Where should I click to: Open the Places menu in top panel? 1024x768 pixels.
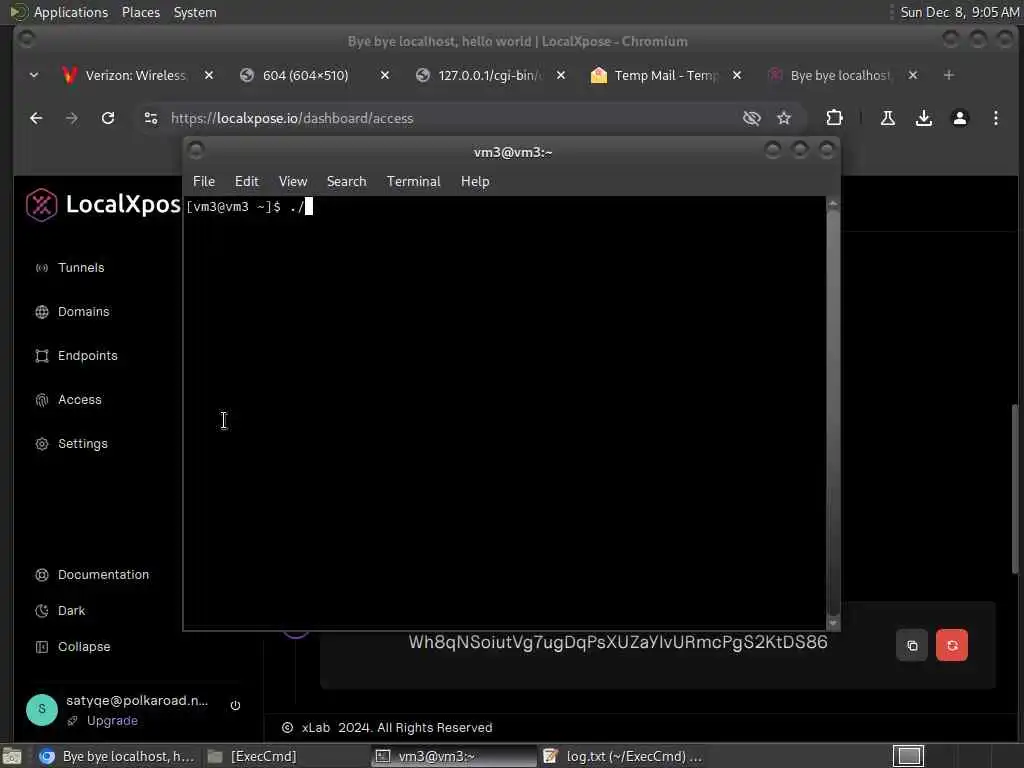[141, 12]
